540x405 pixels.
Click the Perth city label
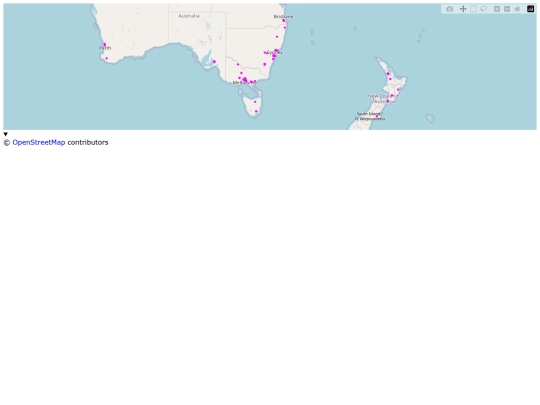pyautogui.click(x=105, y=48)
